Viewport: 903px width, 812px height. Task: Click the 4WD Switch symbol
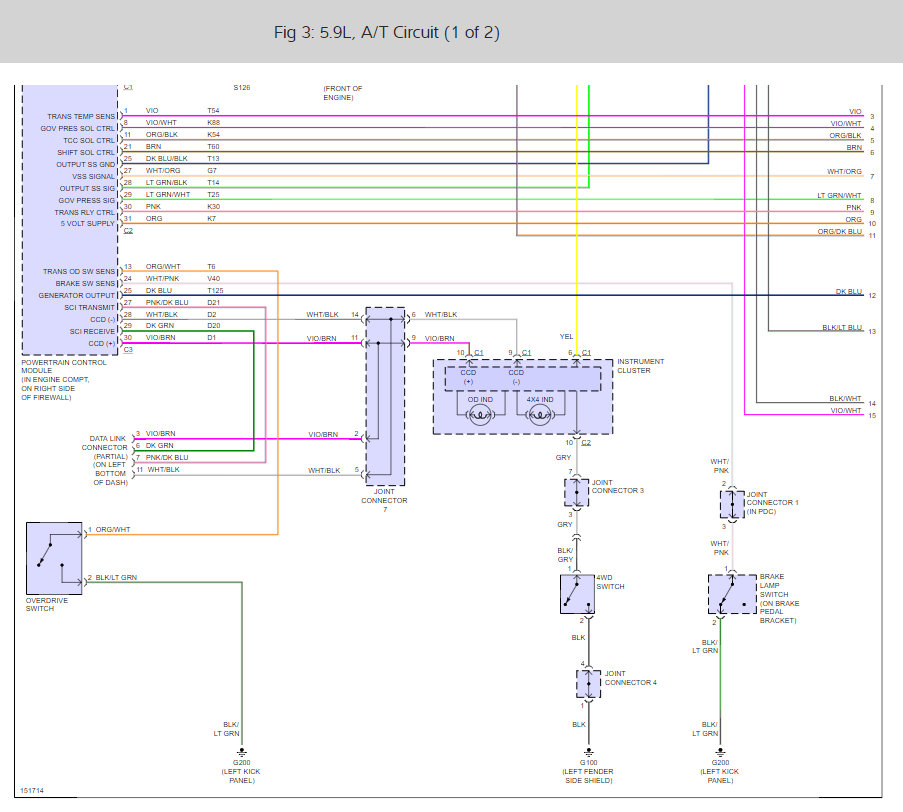coord(577,594)
